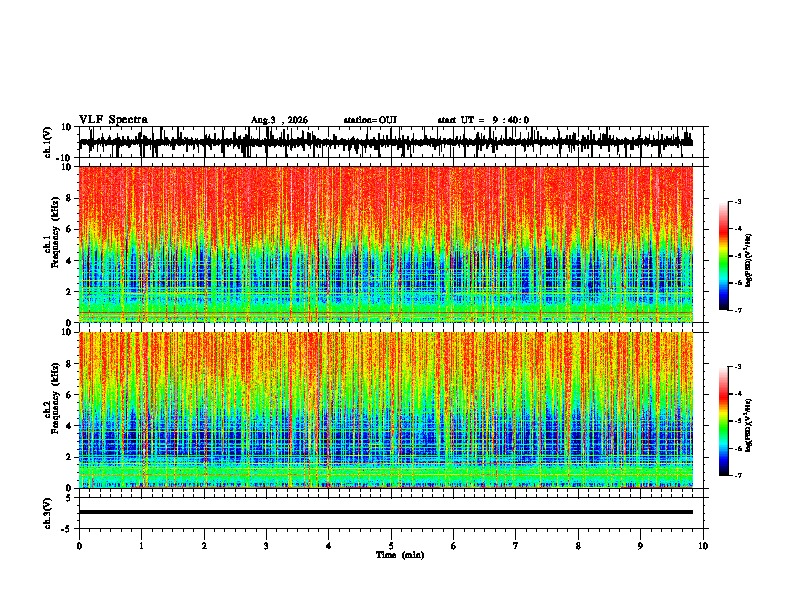This screenshot has height=612, width=792.
Task: Click the ch.1(V) waveform trace panel
Action: (393, 142)
